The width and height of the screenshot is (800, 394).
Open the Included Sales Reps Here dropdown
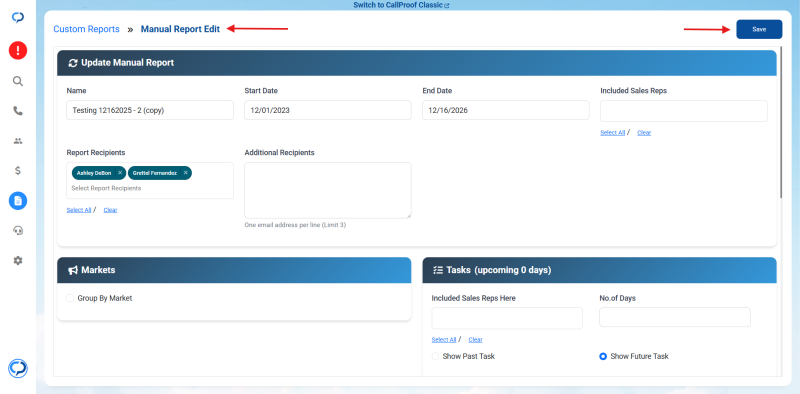pyautogui.click(x=507, y=318)
